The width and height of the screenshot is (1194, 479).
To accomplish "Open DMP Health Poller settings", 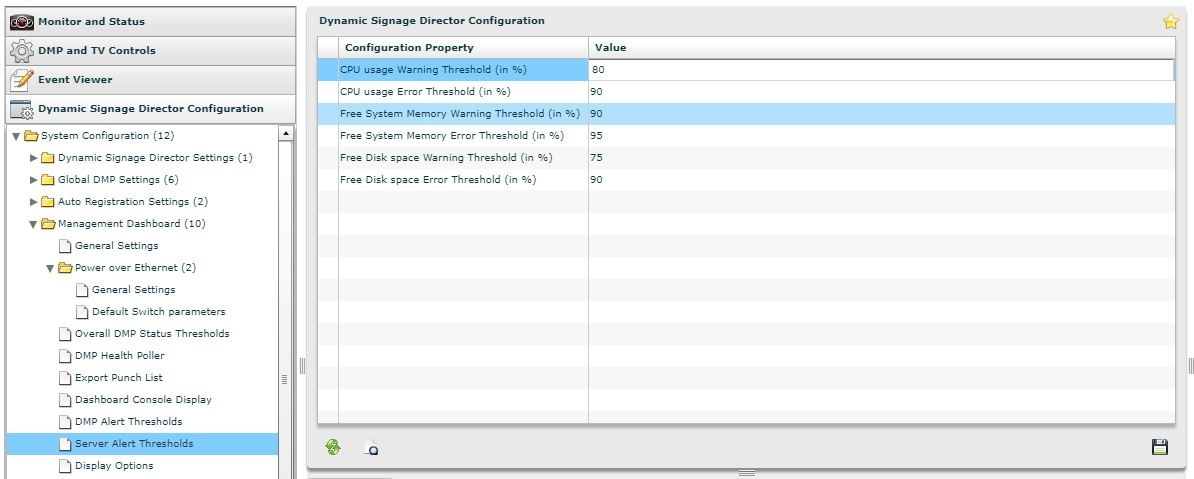I will pos(120,356).
